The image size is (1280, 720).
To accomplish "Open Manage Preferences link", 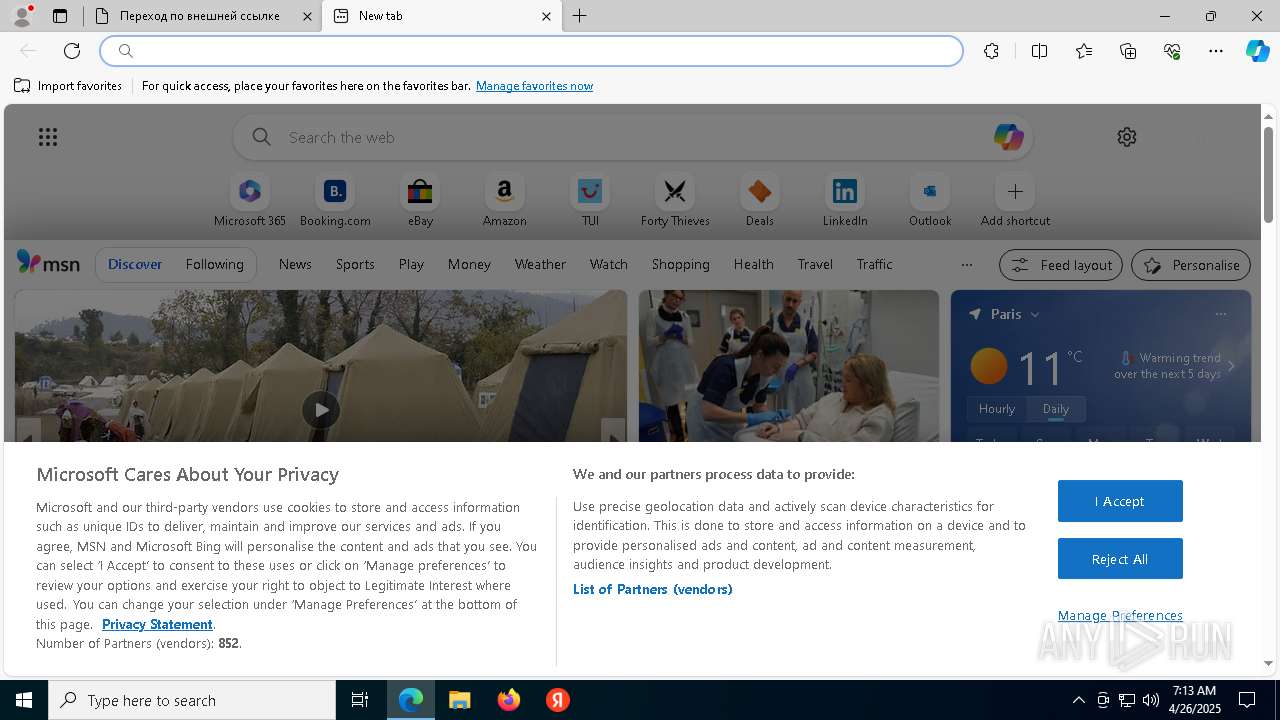I will pyautogui.click(x=1120, y=615).
